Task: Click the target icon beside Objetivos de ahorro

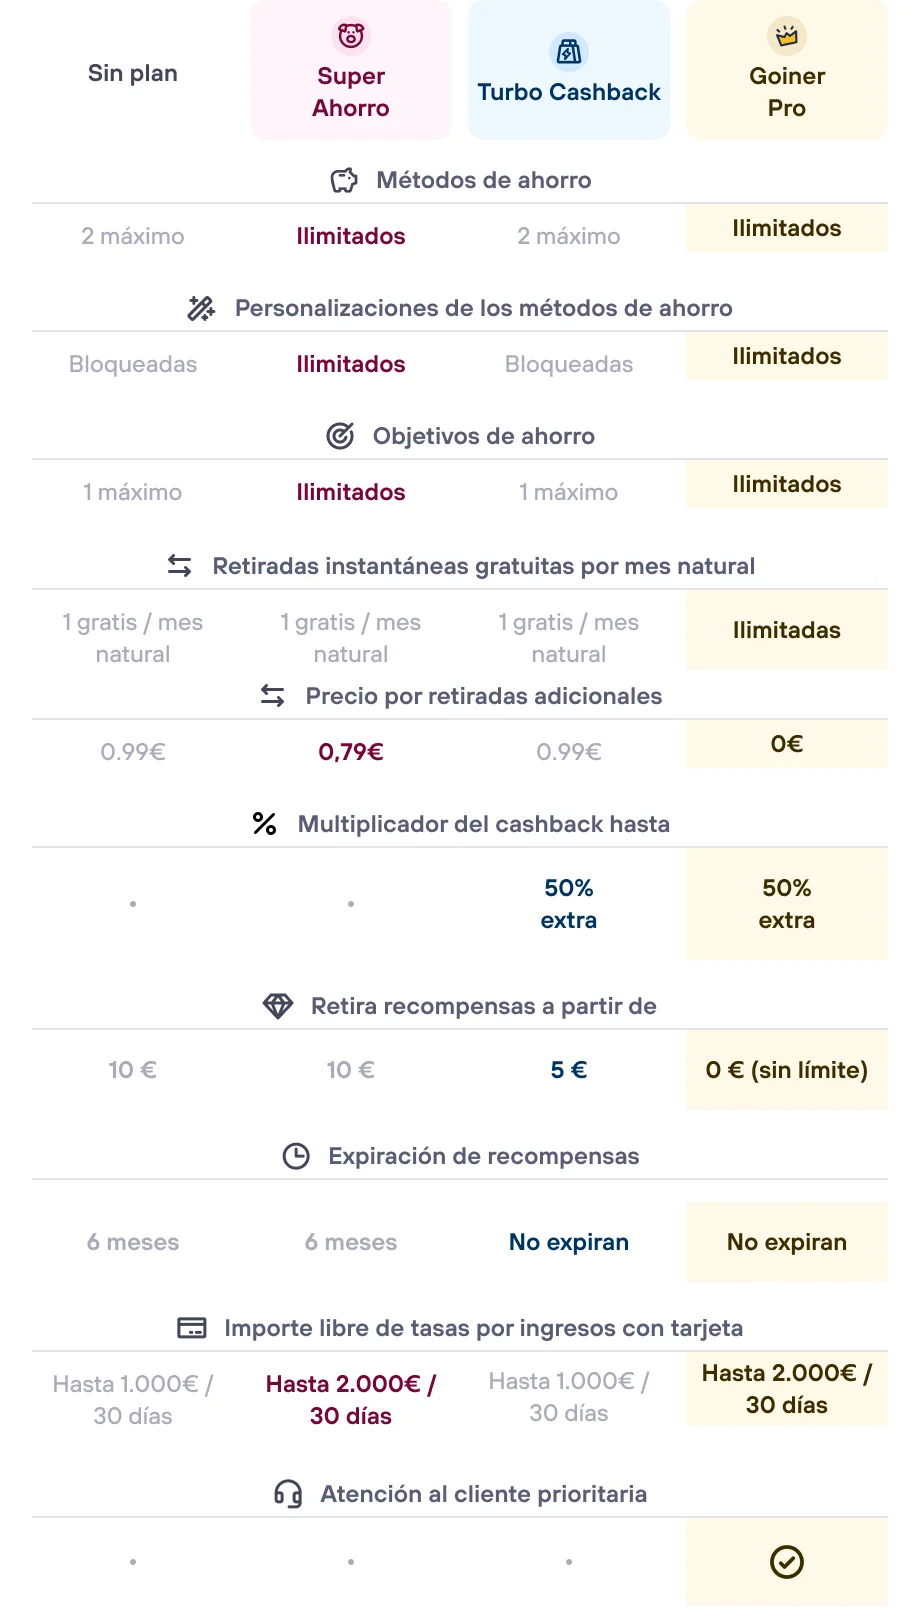Action: pyautogui.click(x=340, y=436)
